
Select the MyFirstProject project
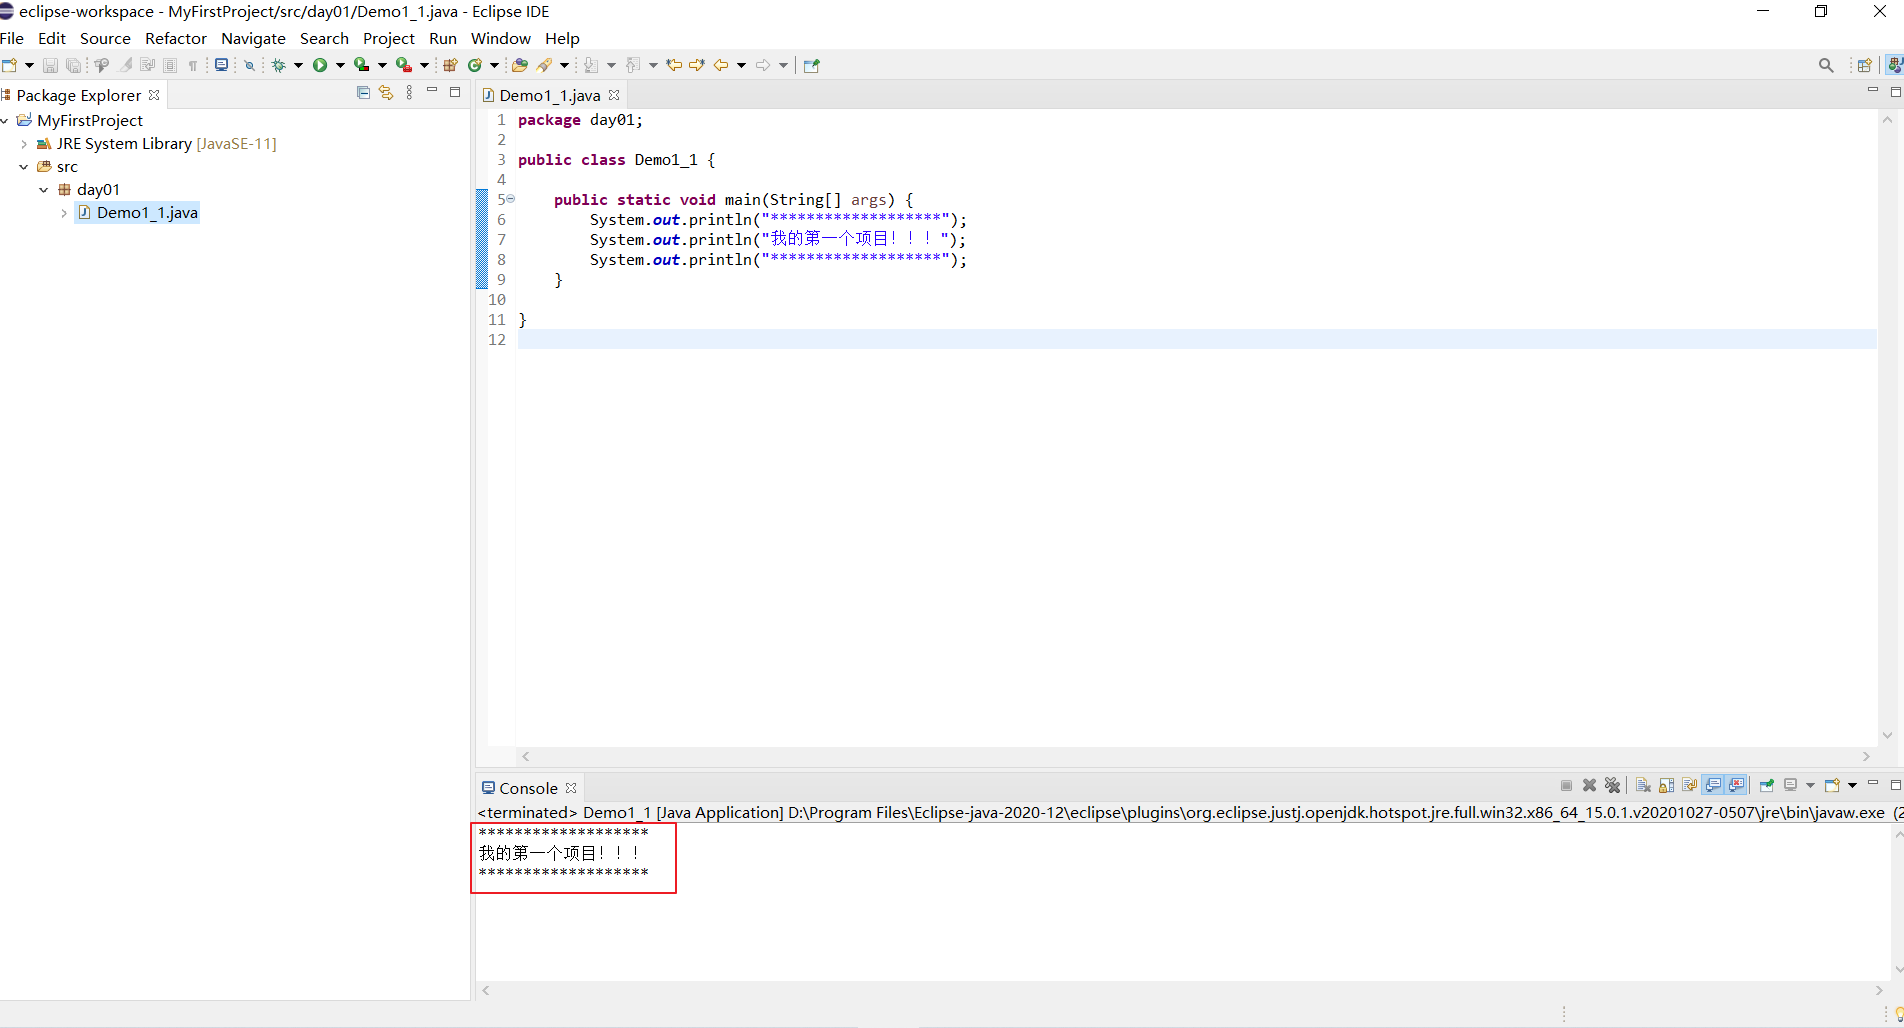pyautogui.click(x=90, y=120)
